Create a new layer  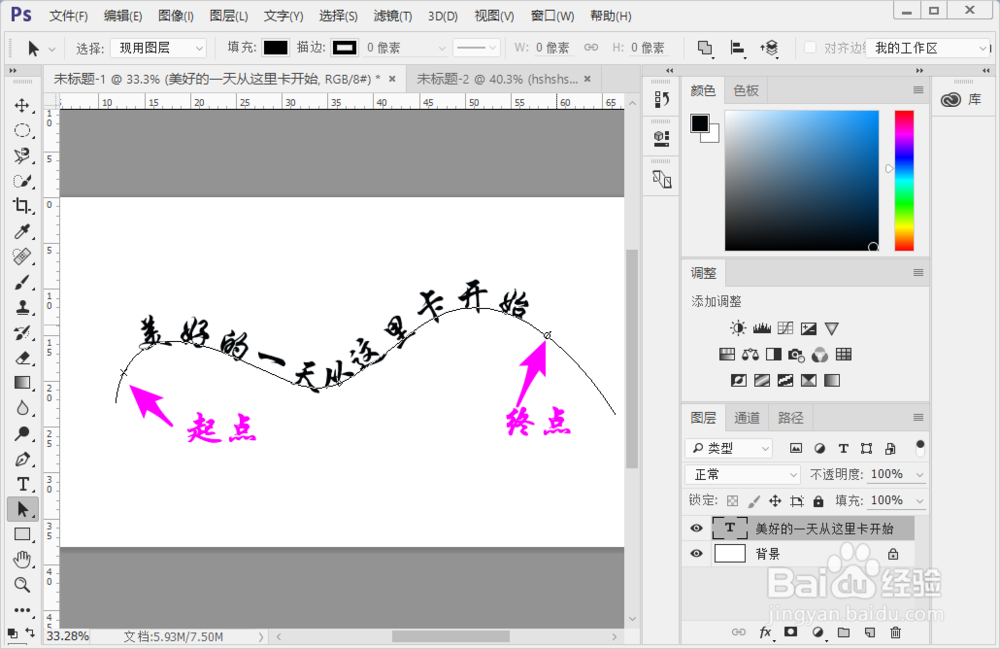coord(868,632)
